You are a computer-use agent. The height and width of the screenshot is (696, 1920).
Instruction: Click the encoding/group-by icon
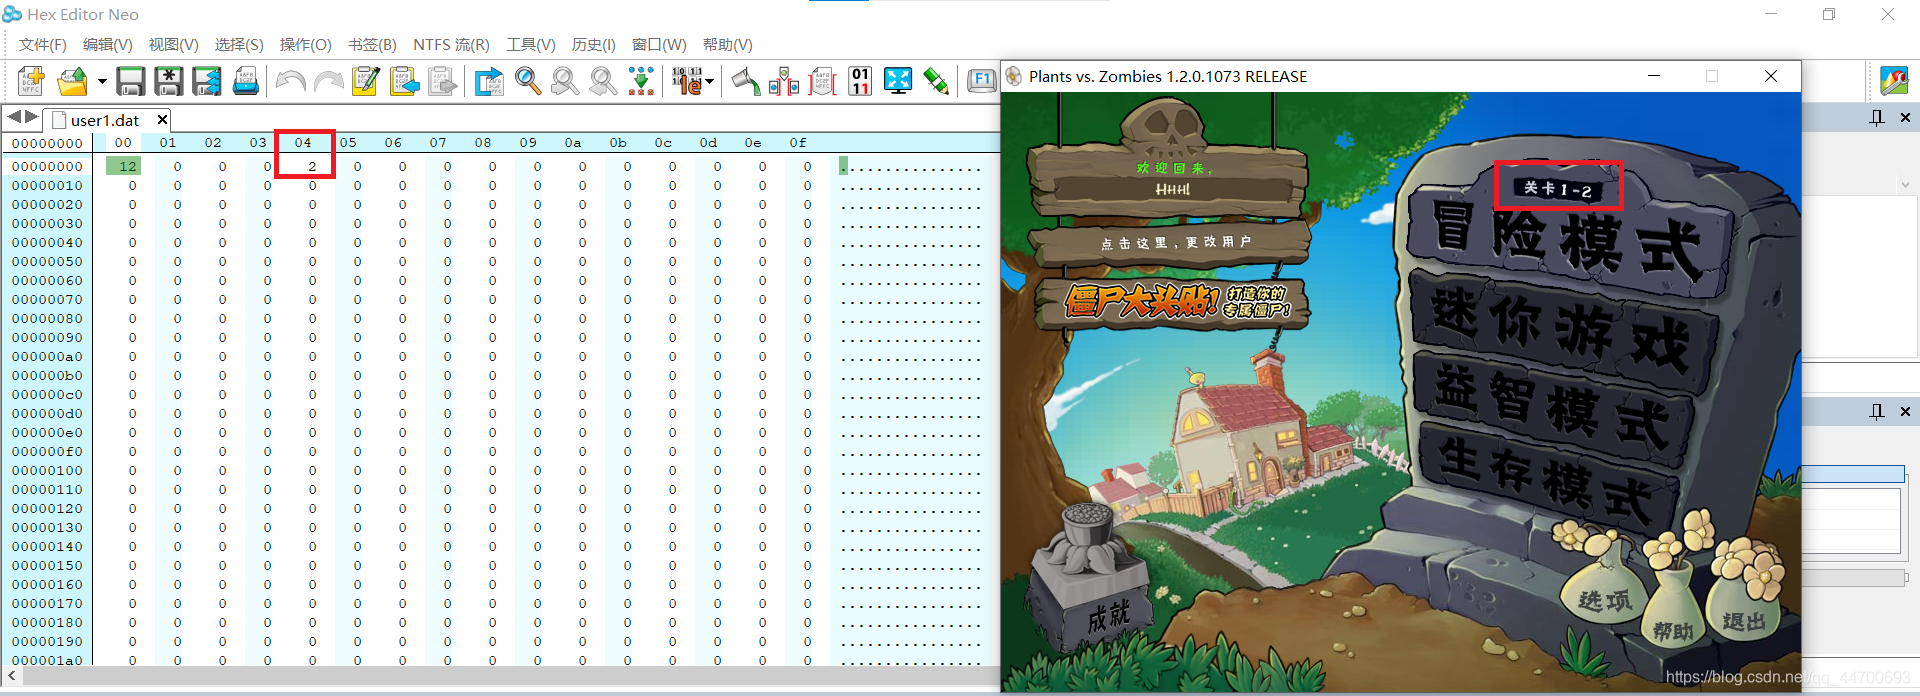[x=686, y=81]
